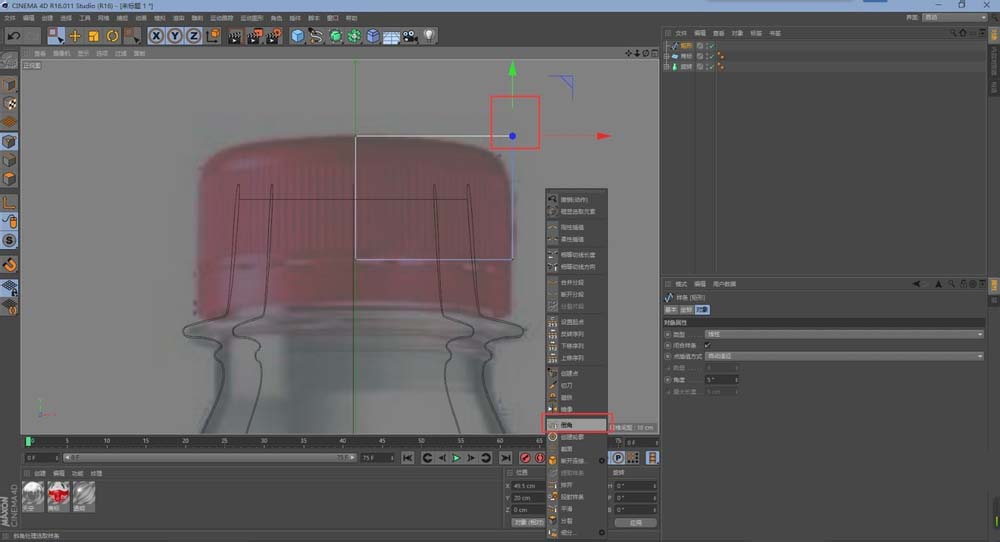Click the Camera object icon
Screen dimensions: 1000x542
pyautogui.click(x=410, y=36)
